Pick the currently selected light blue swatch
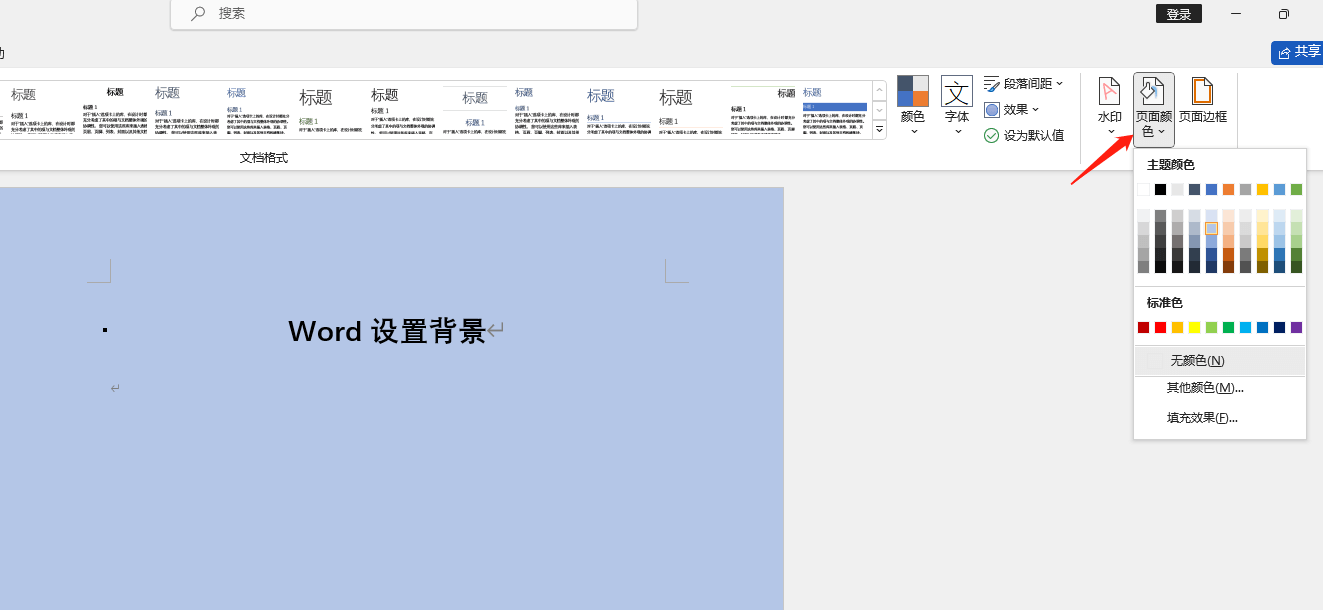 coord(1211,228)
